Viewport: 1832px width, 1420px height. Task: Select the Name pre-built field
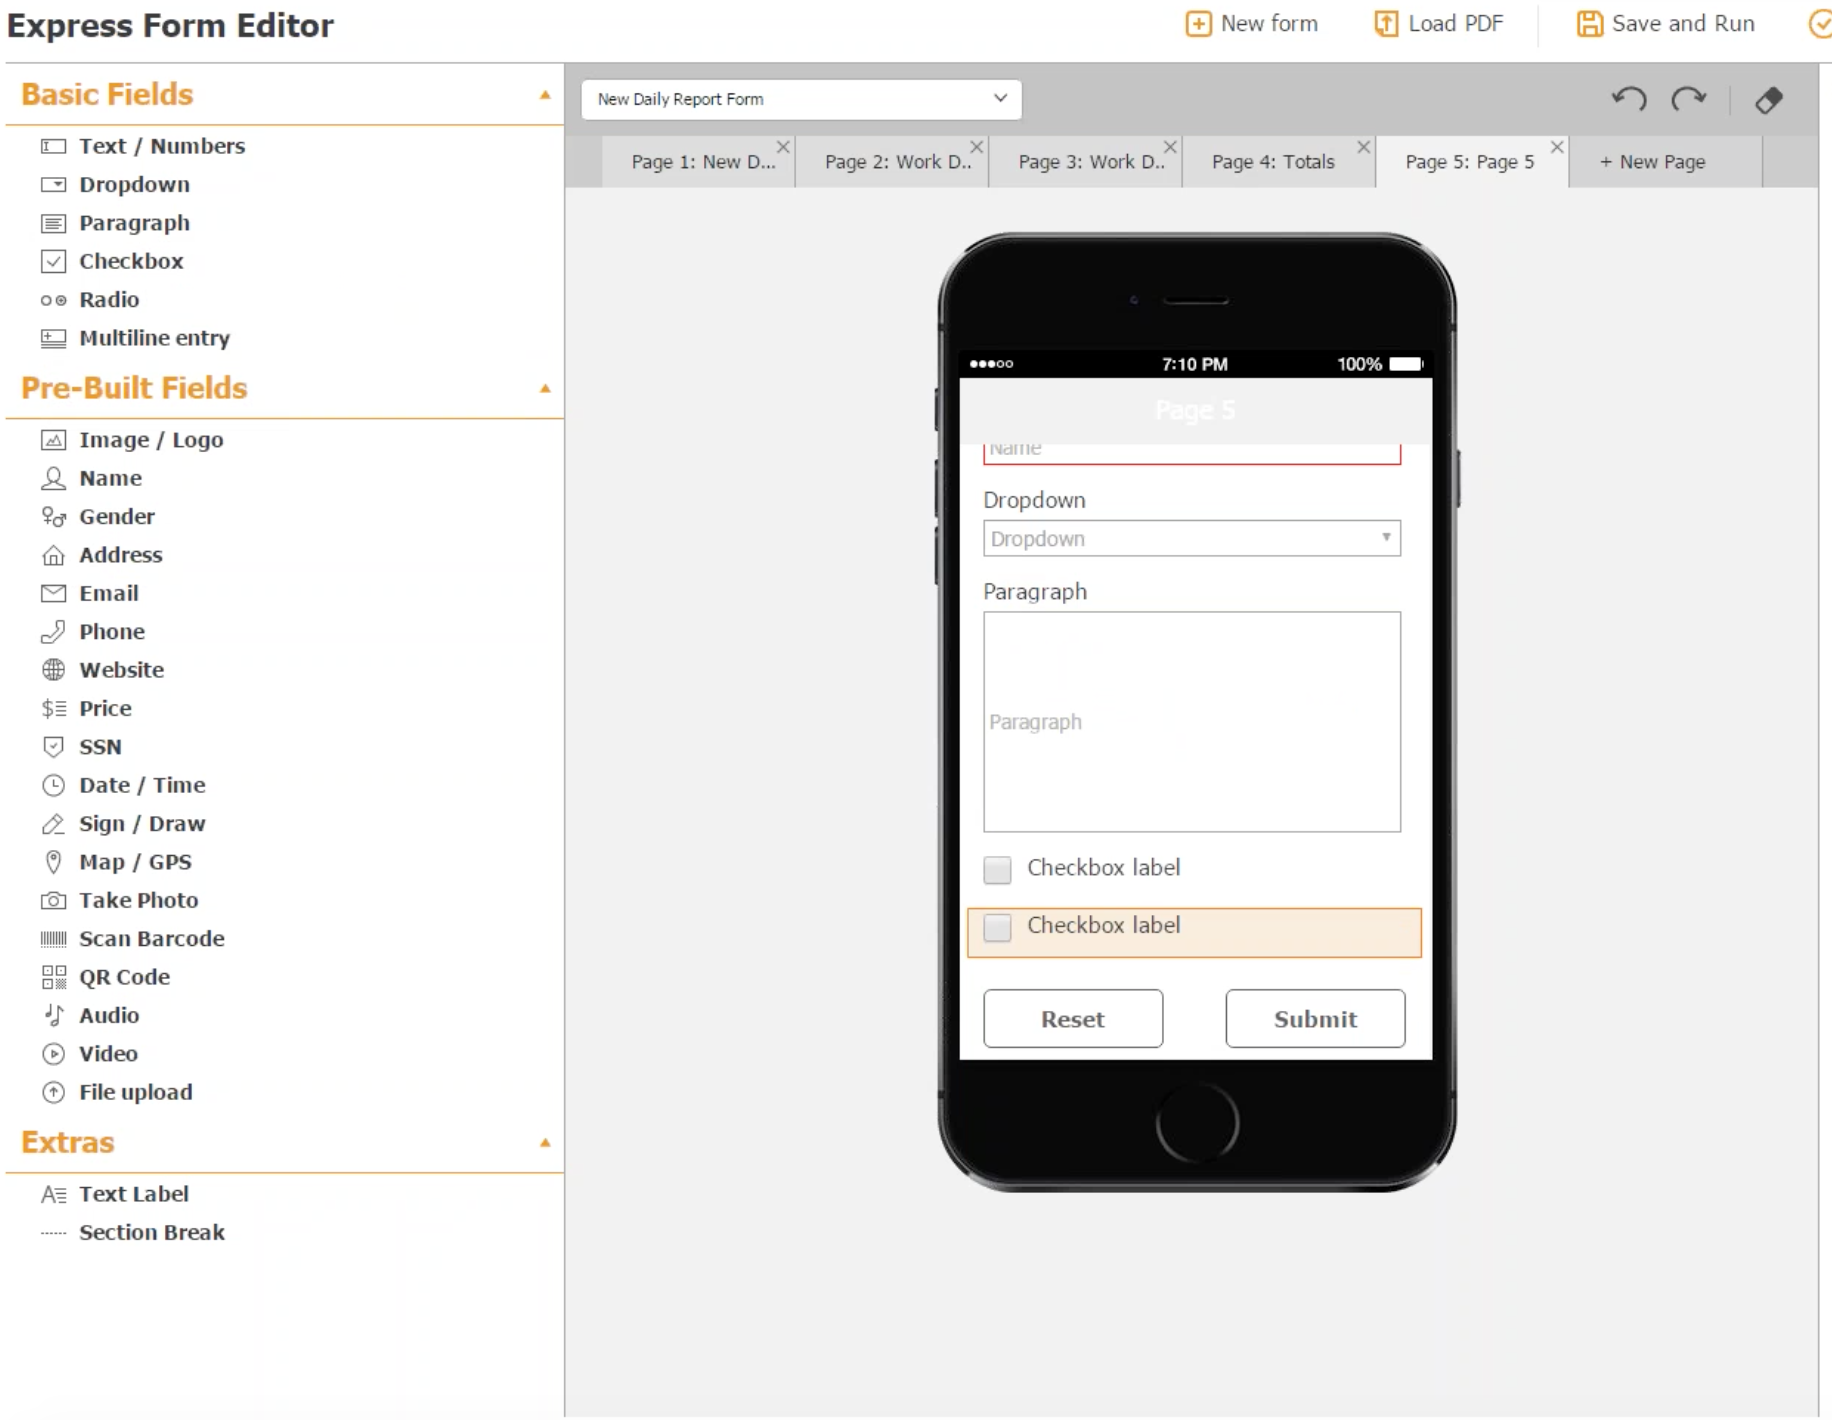tap(110, 478)
